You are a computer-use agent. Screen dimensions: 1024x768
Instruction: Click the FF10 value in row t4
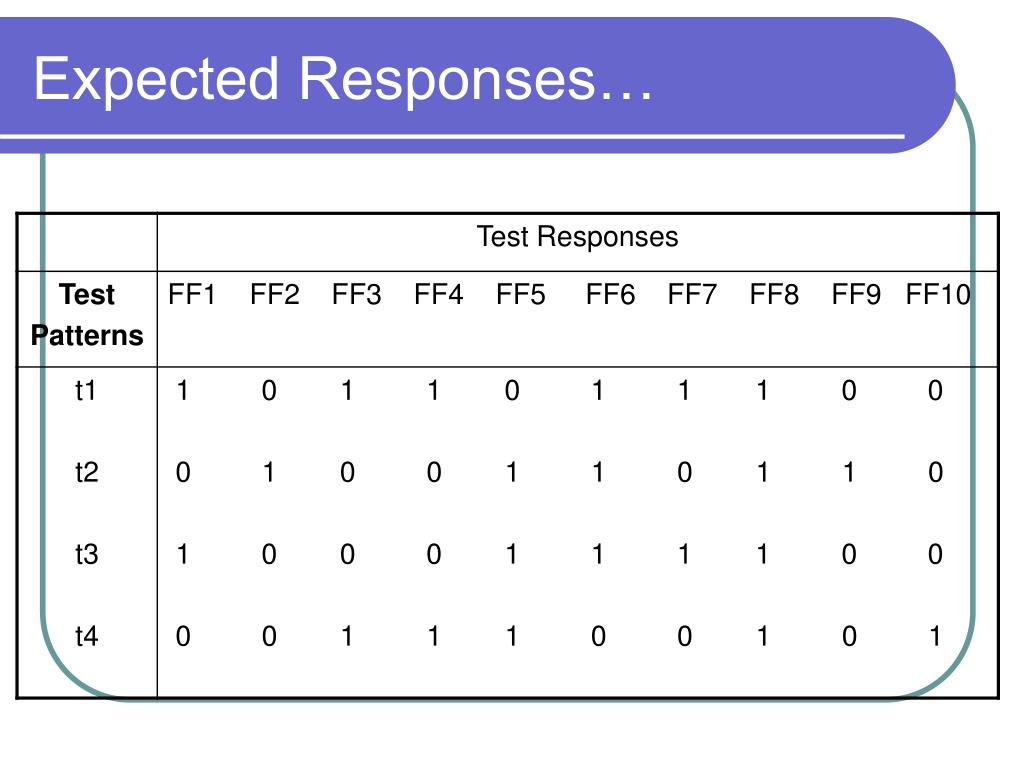(x=935, y=636)
